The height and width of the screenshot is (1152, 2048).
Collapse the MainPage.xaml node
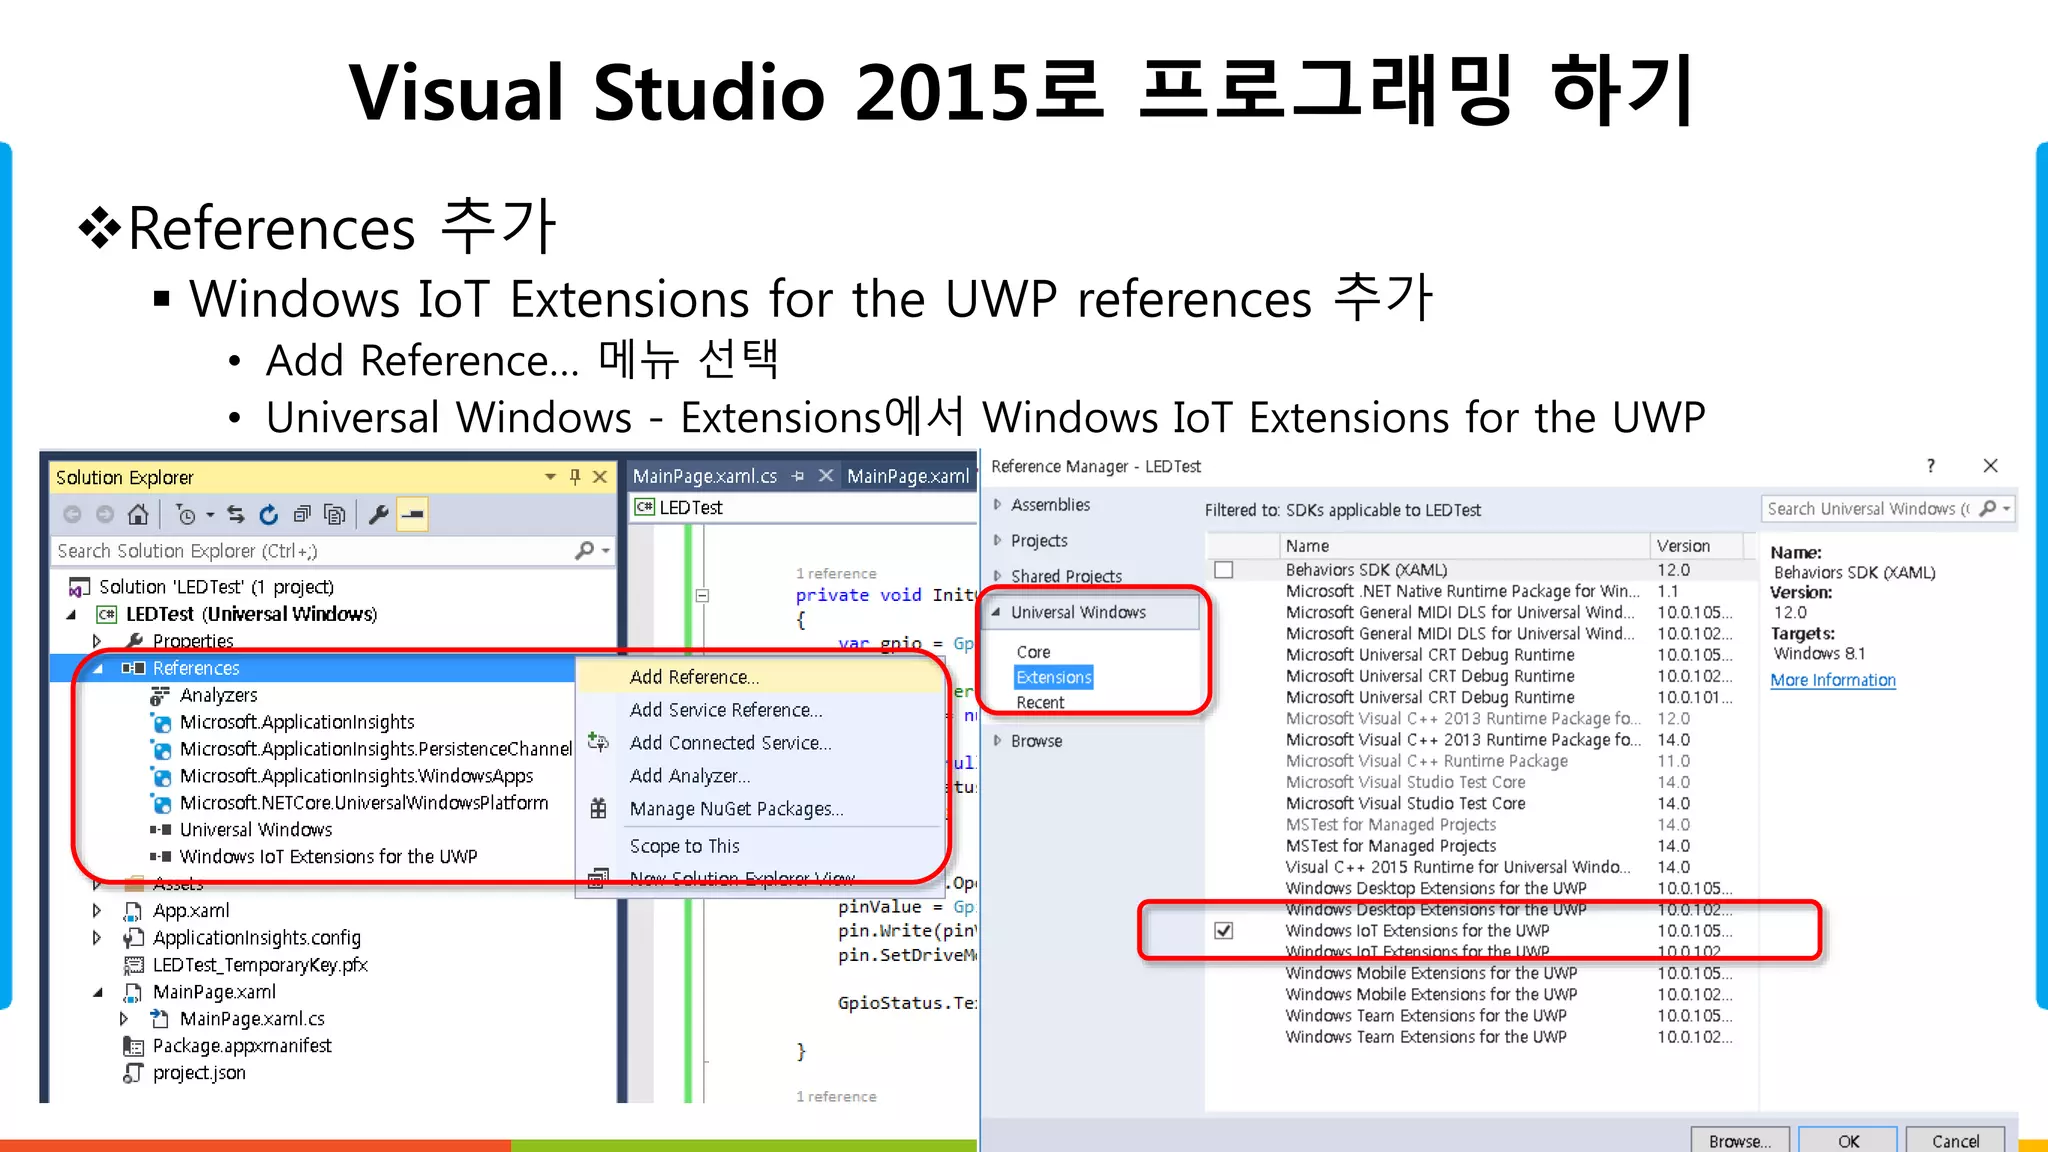[97, 992]
